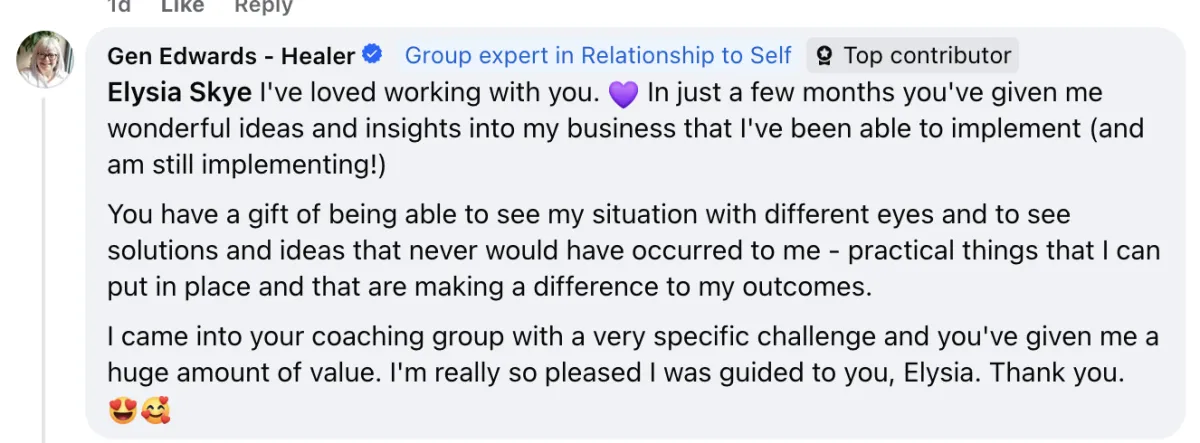Click the purple heart emoji

click(622, 95)
